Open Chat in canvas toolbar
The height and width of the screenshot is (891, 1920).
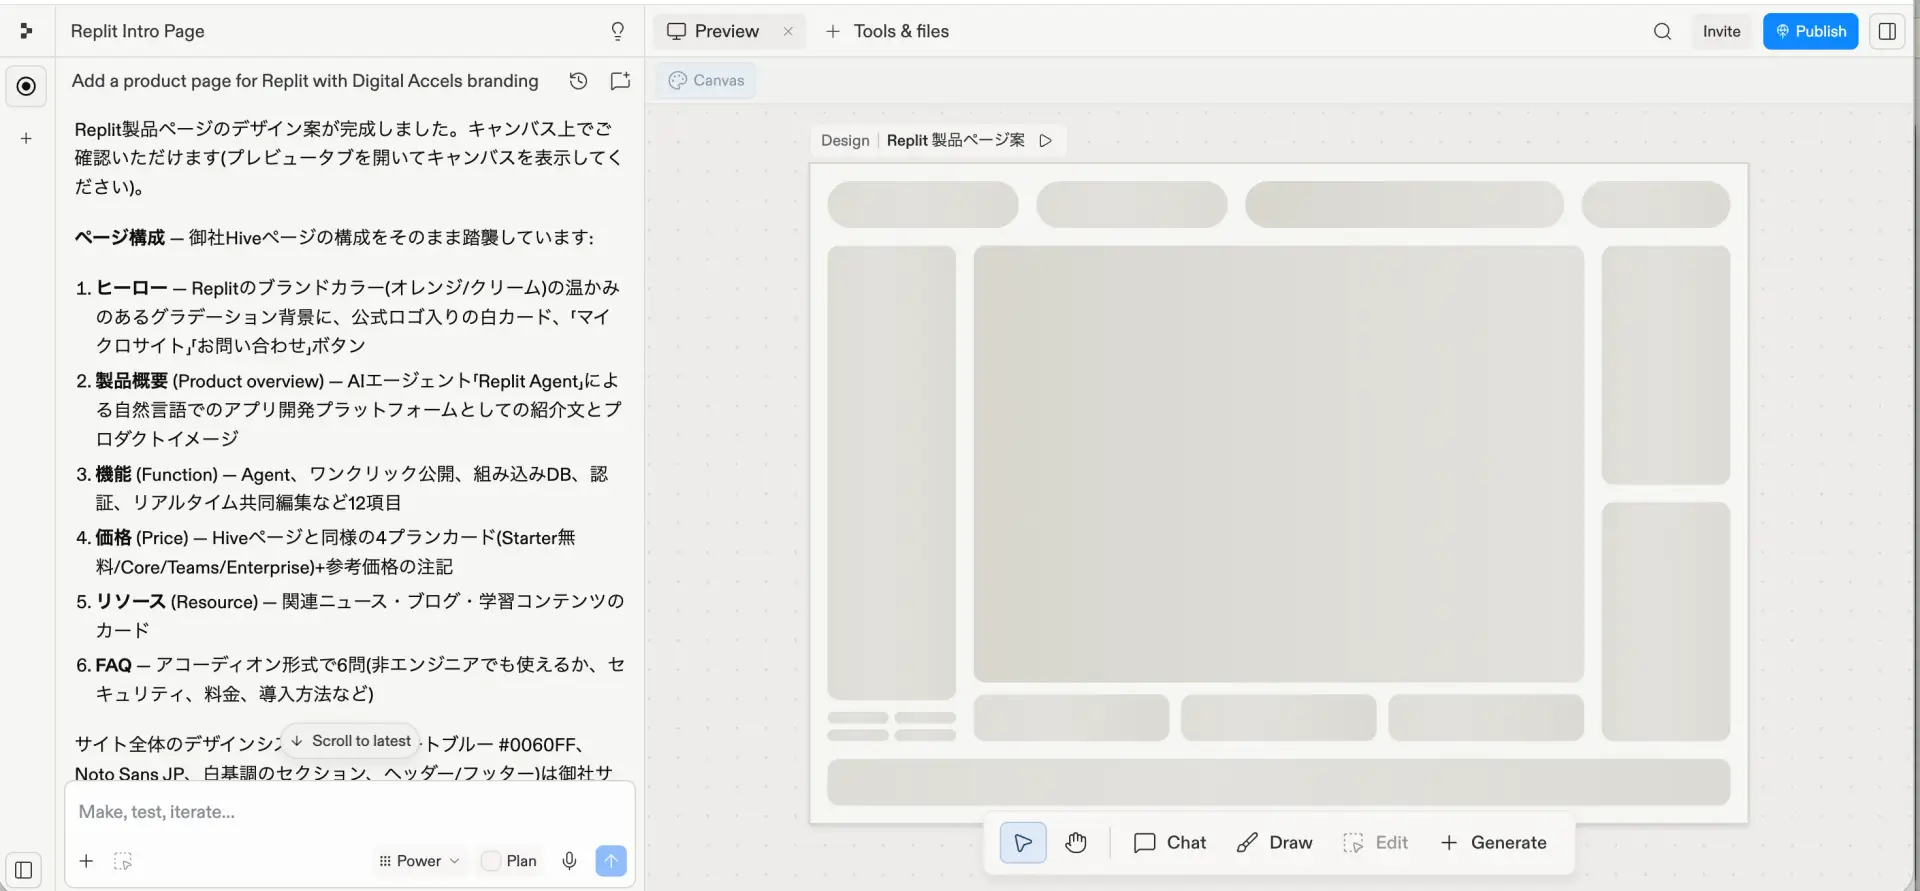point(1170,843)
